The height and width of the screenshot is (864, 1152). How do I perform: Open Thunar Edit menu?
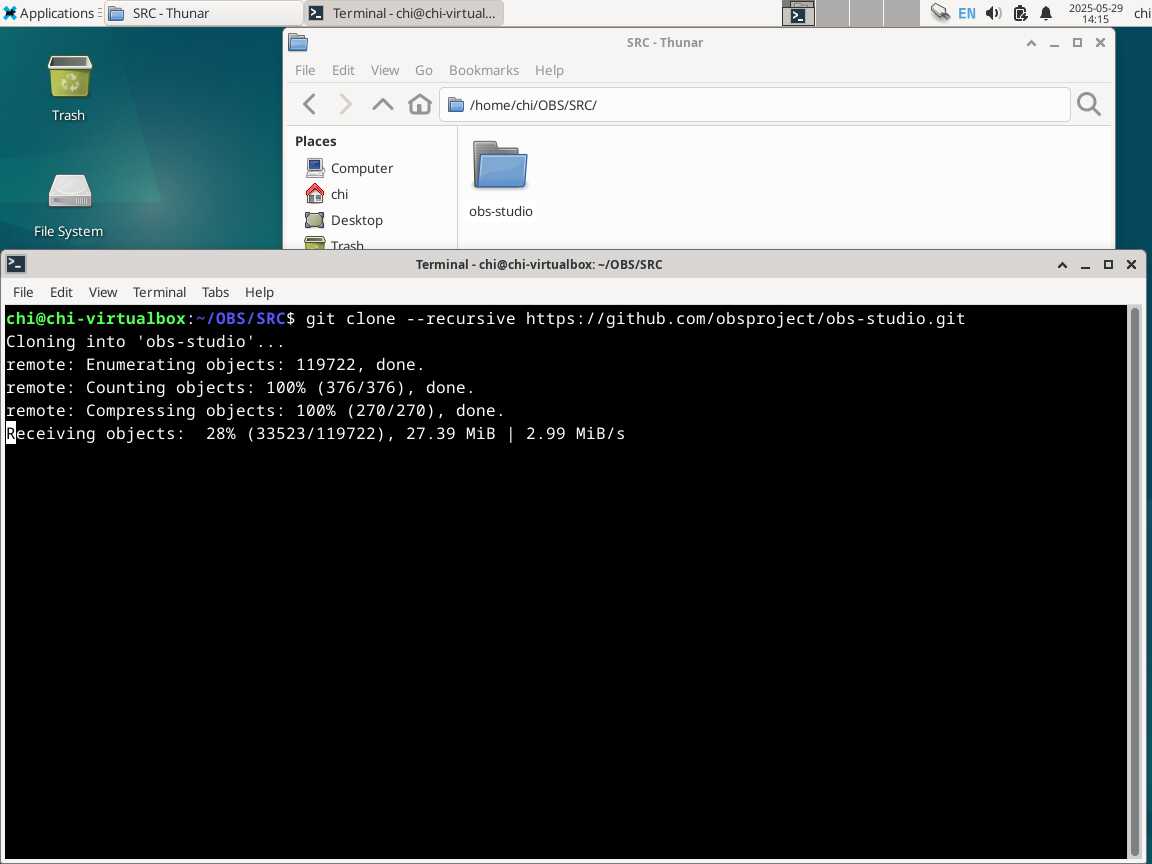click(x=343, y=70)
